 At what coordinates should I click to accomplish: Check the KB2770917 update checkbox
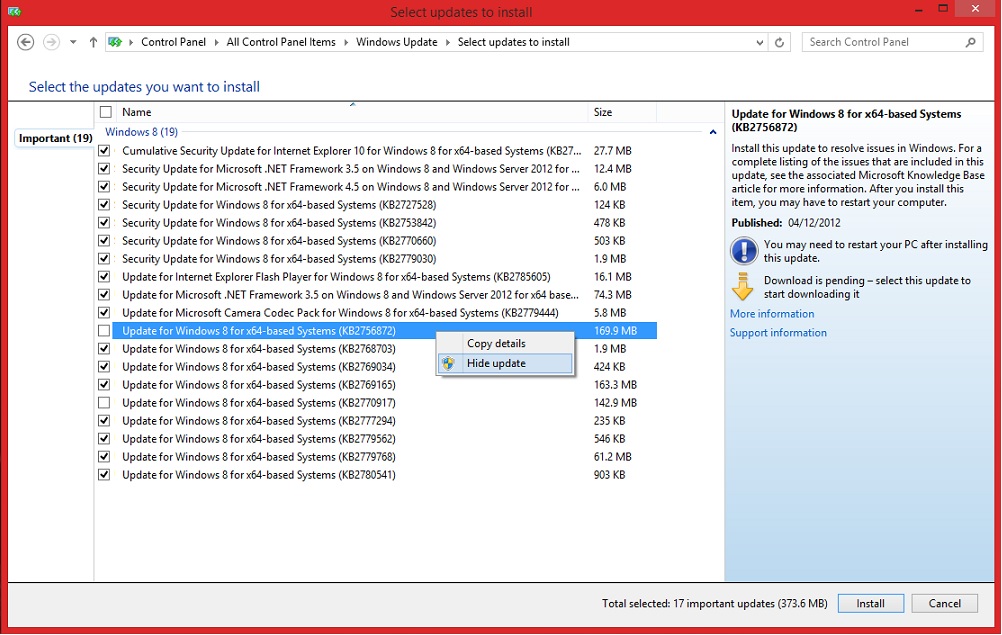(x=104, y=403)
